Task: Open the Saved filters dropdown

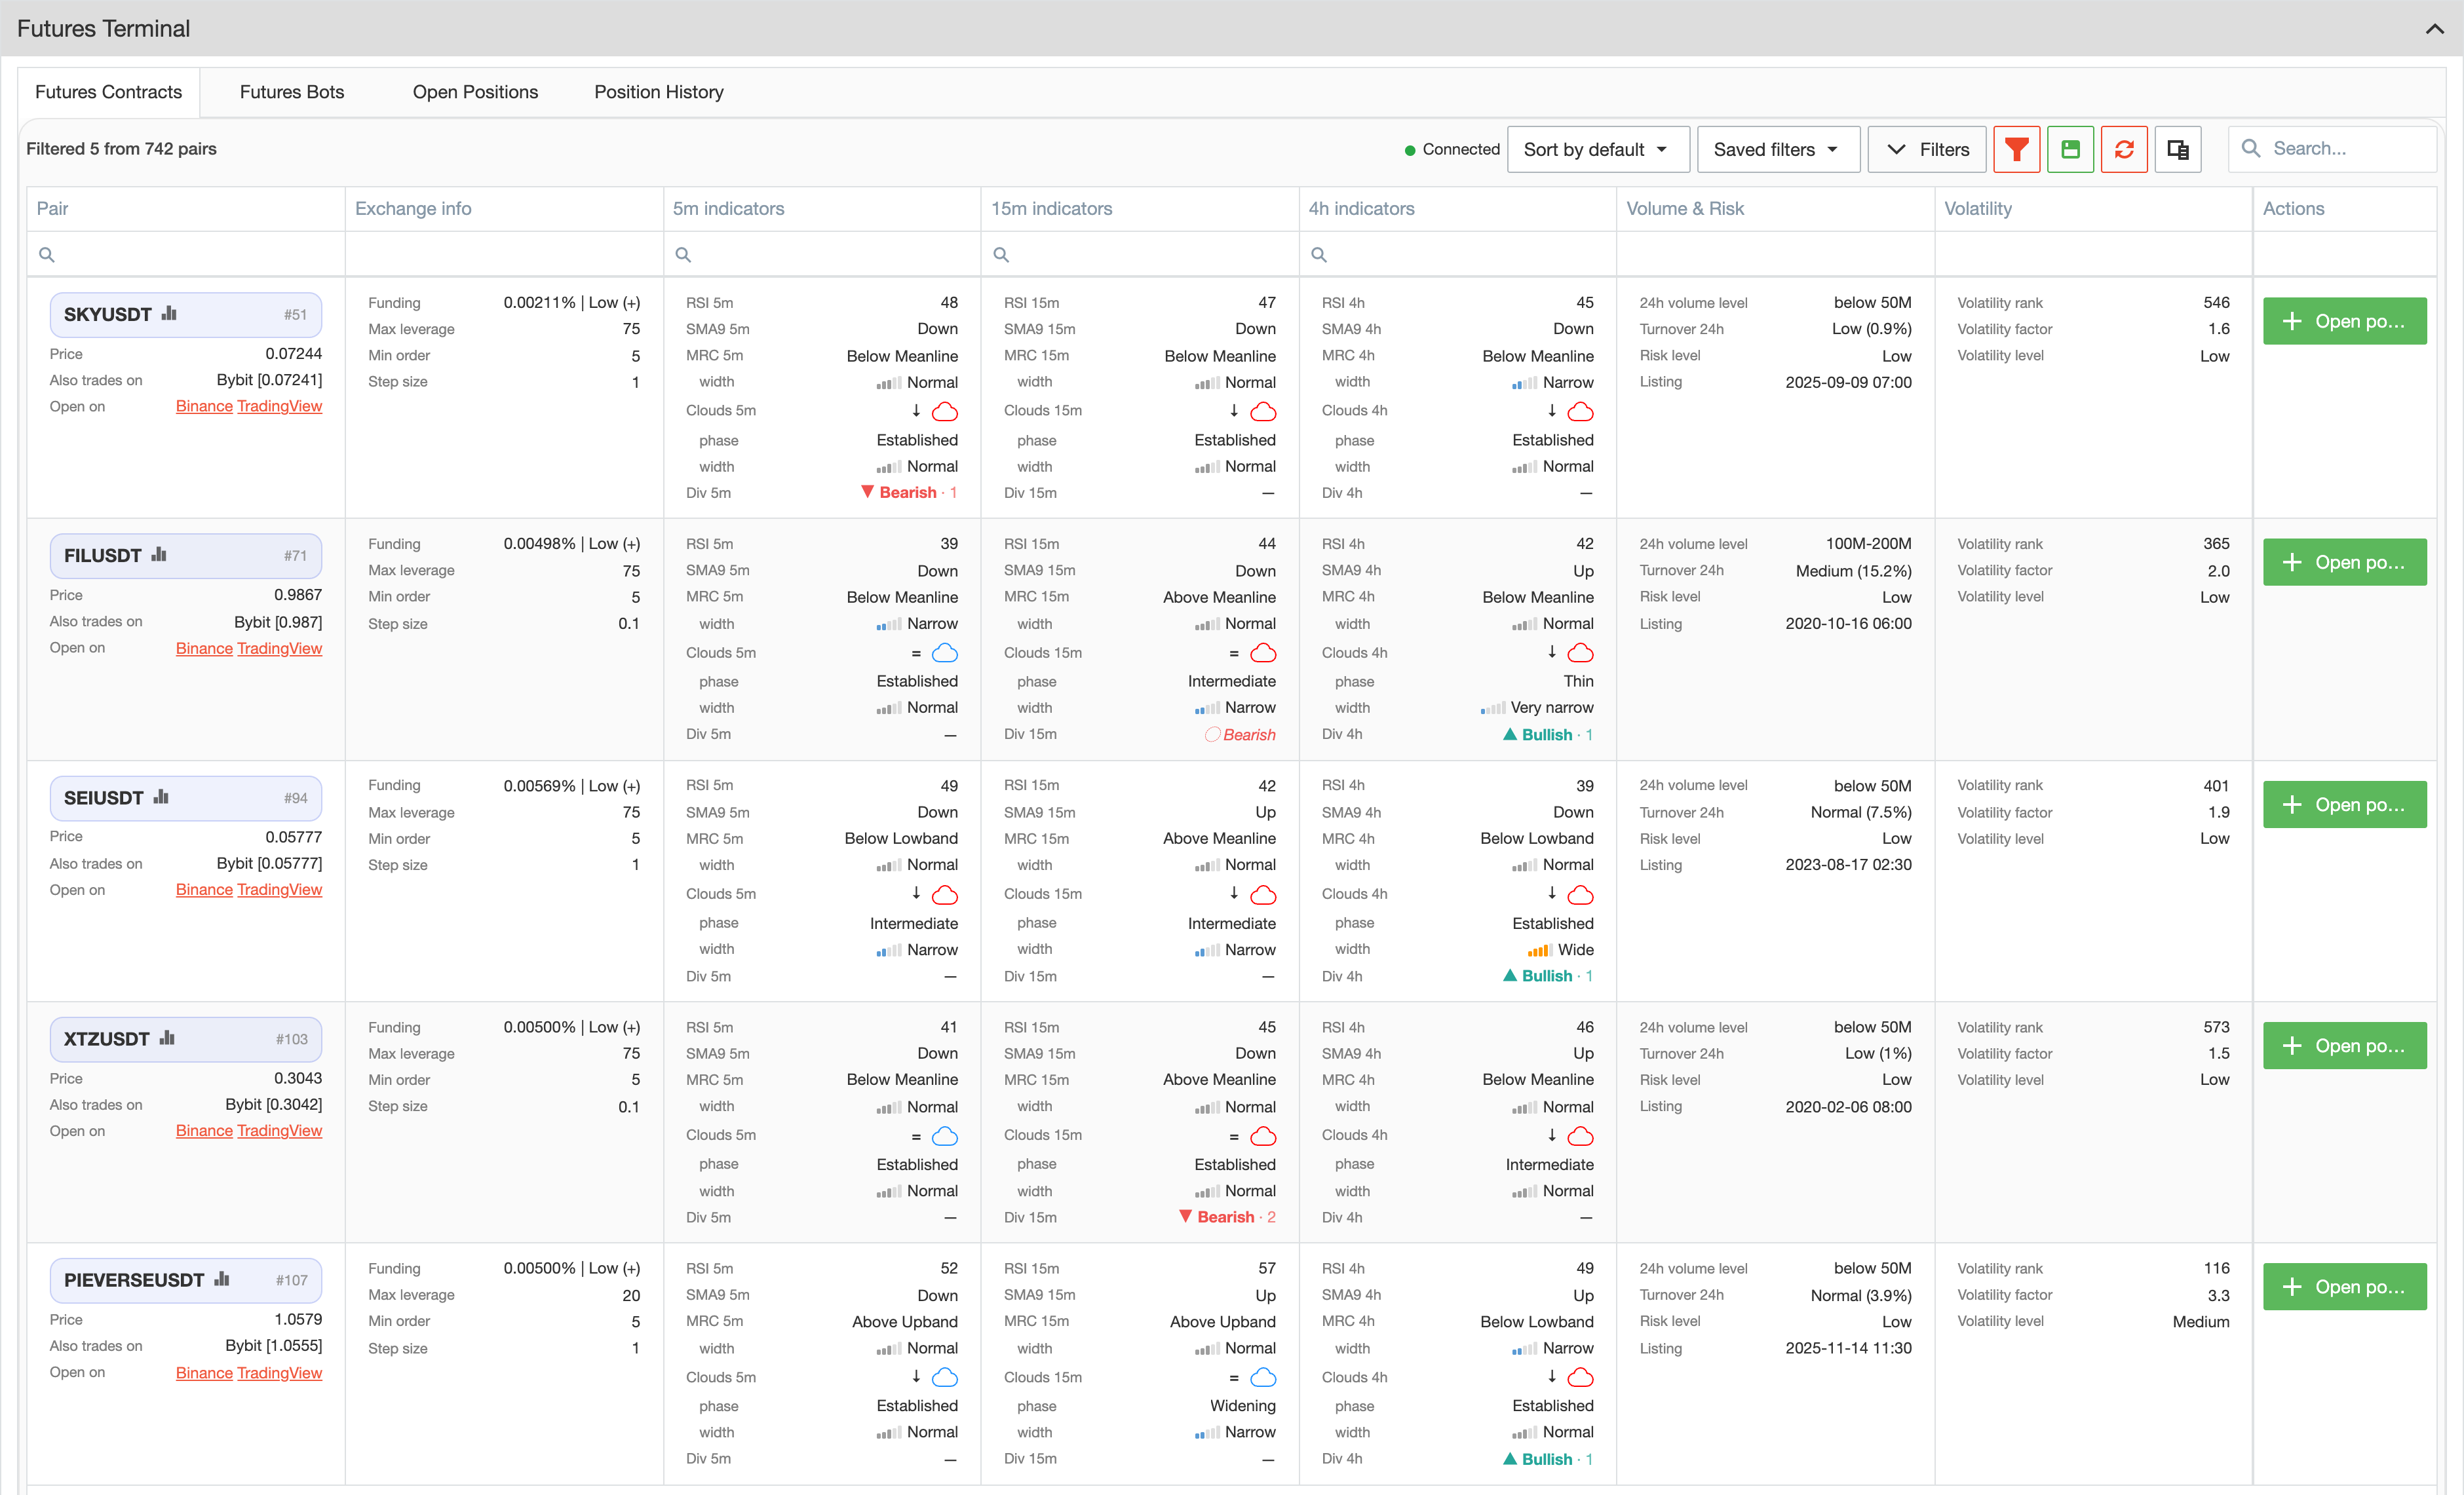Action: [x=1778, y=149]
